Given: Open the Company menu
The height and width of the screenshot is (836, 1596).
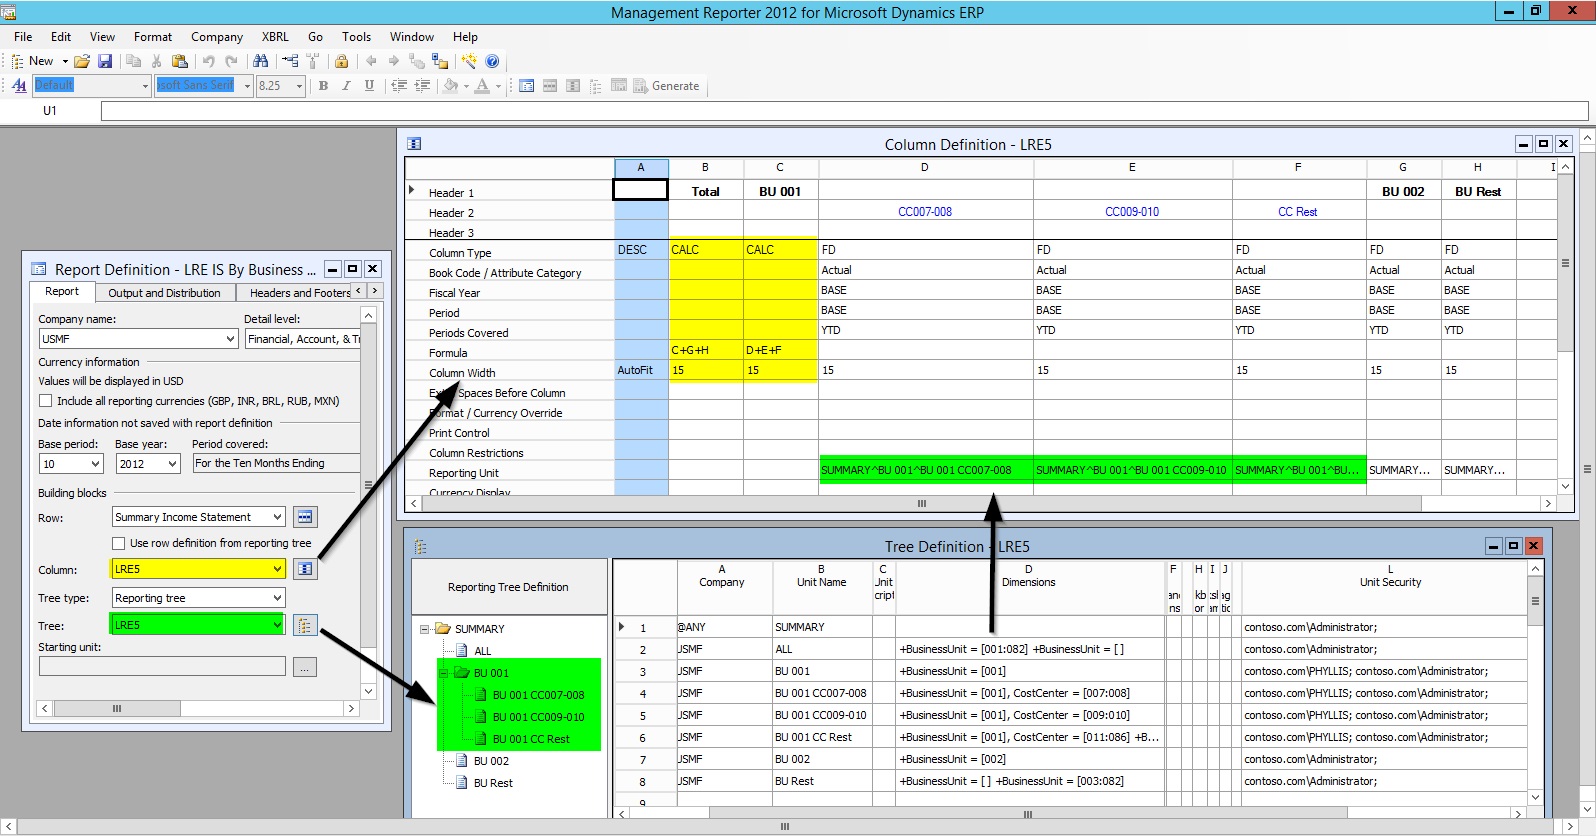Looking at the screenshot, I should (217, 37).
